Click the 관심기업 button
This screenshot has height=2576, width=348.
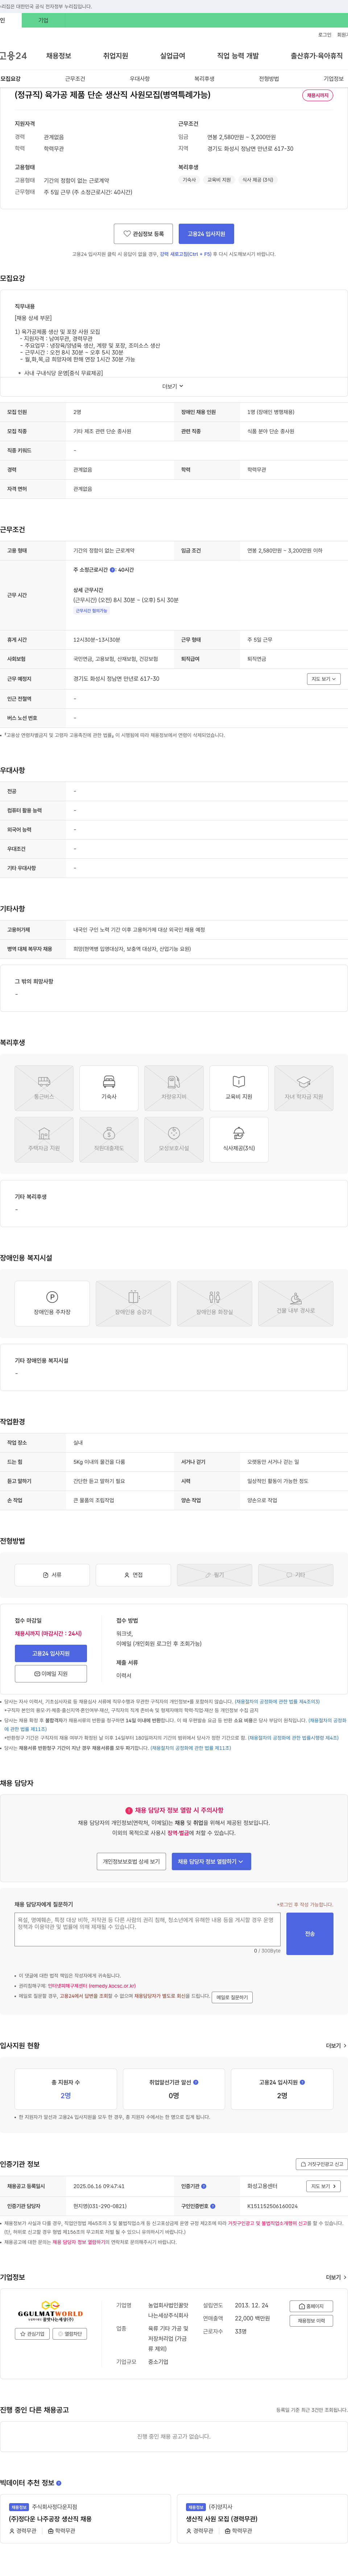pos(32,2334)
